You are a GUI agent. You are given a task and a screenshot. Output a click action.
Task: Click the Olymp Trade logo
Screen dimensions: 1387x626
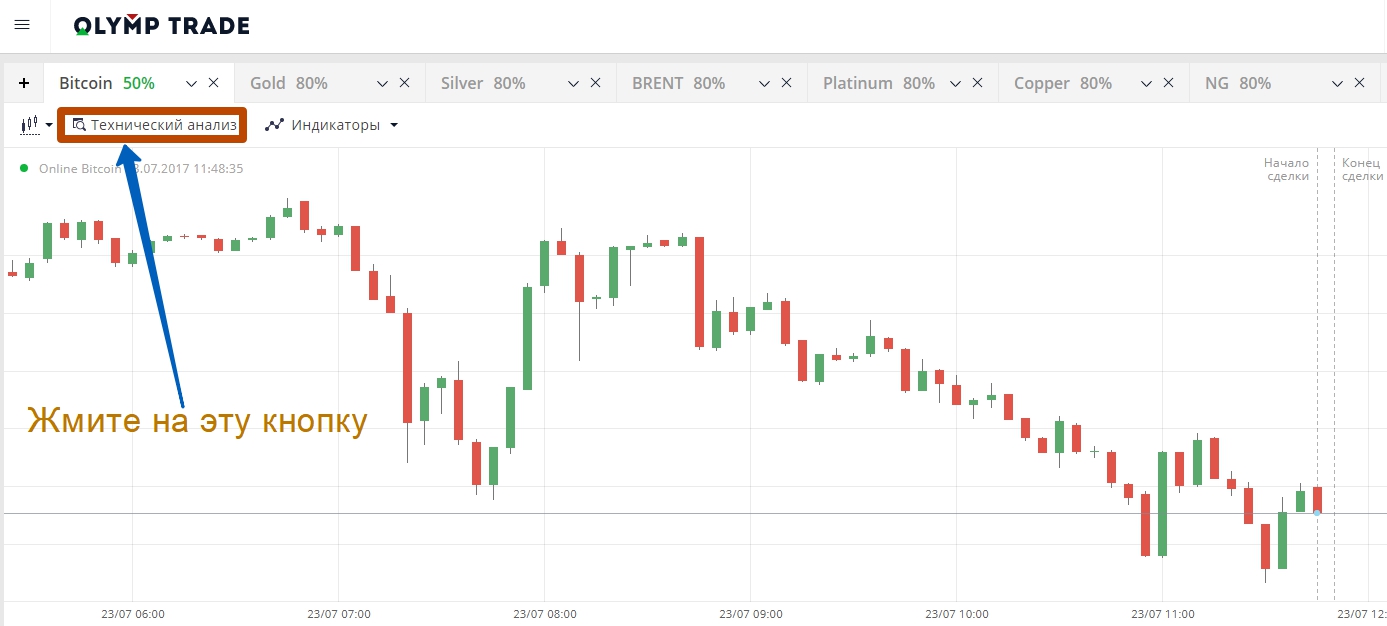(162, 26)
